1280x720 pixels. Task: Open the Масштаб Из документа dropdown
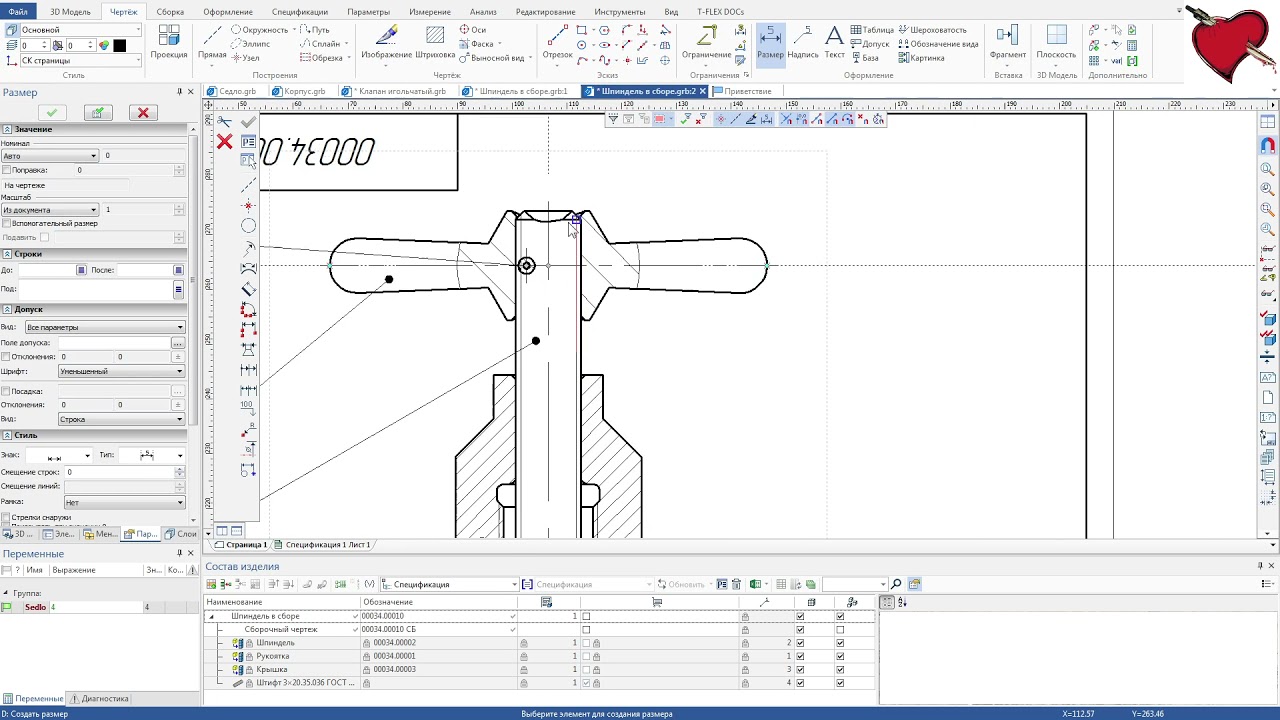coord(50,210)
